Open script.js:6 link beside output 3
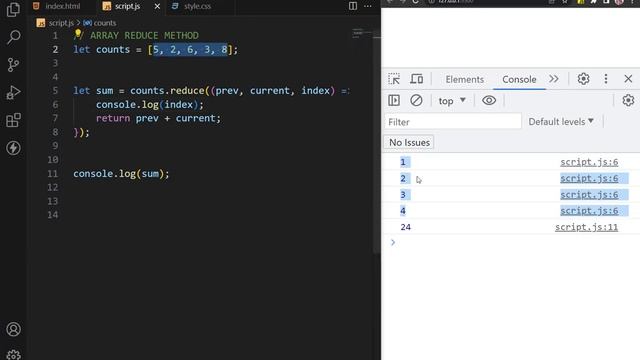 coord(589,195)
